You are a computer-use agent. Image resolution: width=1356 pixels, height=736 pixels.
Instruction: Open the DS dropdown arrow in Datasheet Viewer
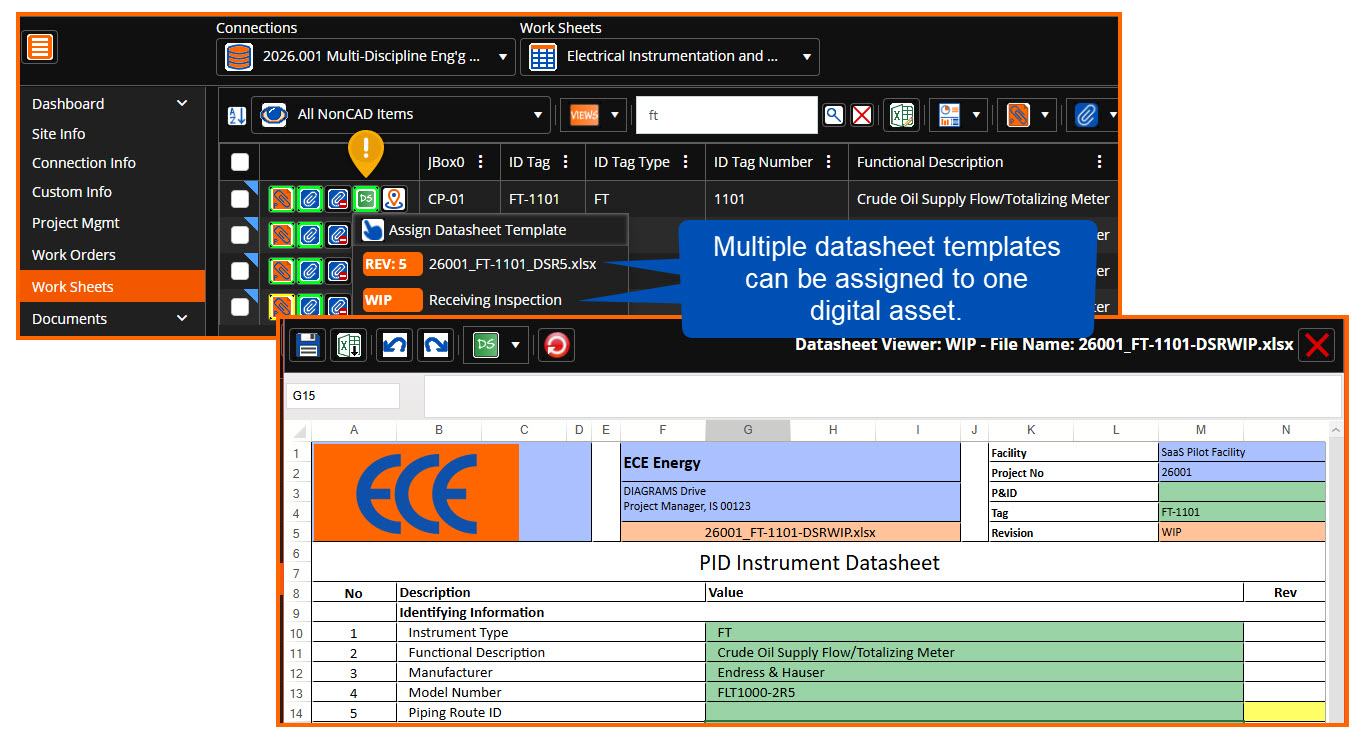(x=515, y=345)
